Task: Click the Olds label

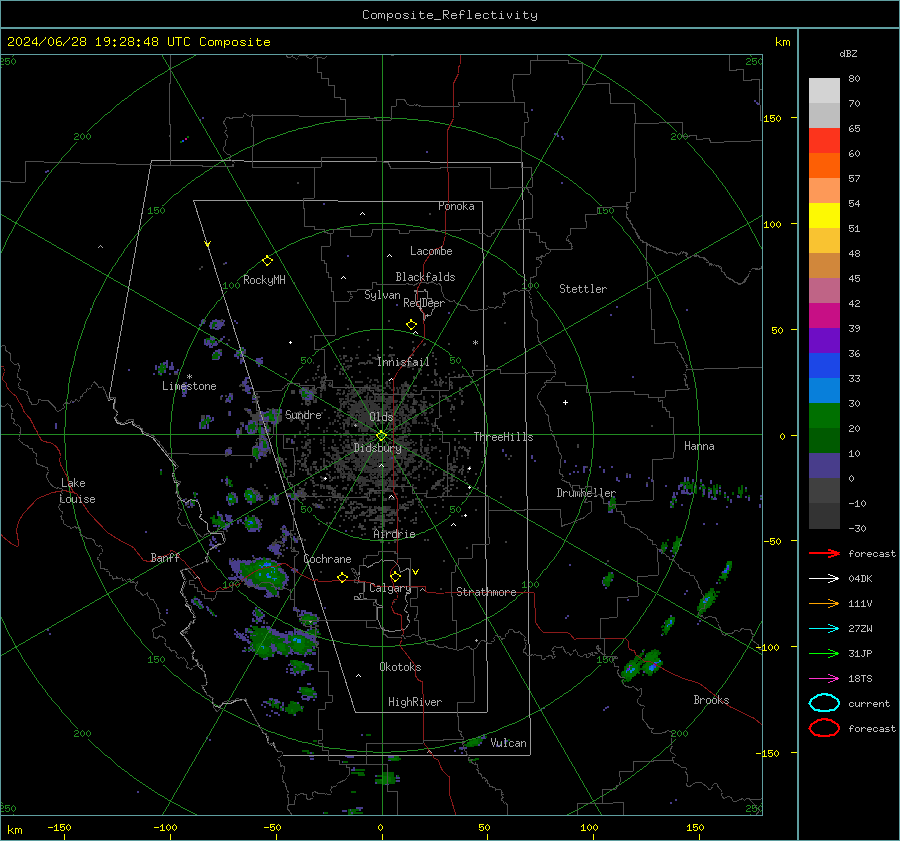Action: [x=381, y=417]
